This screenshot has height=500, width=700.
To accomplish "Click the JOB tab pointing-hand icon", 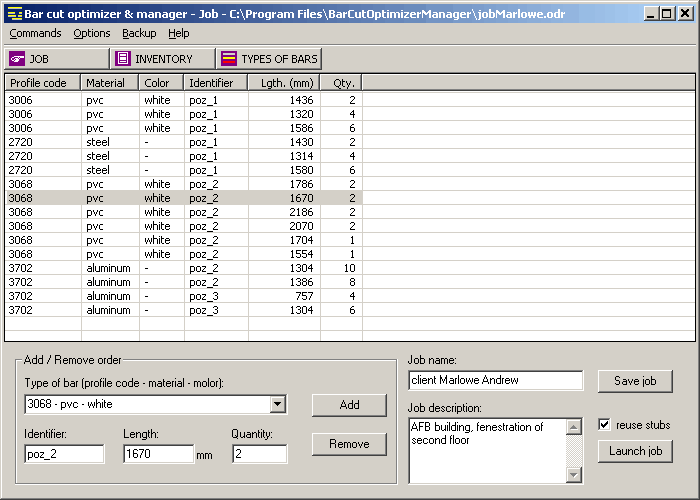I will coord(17,59).
